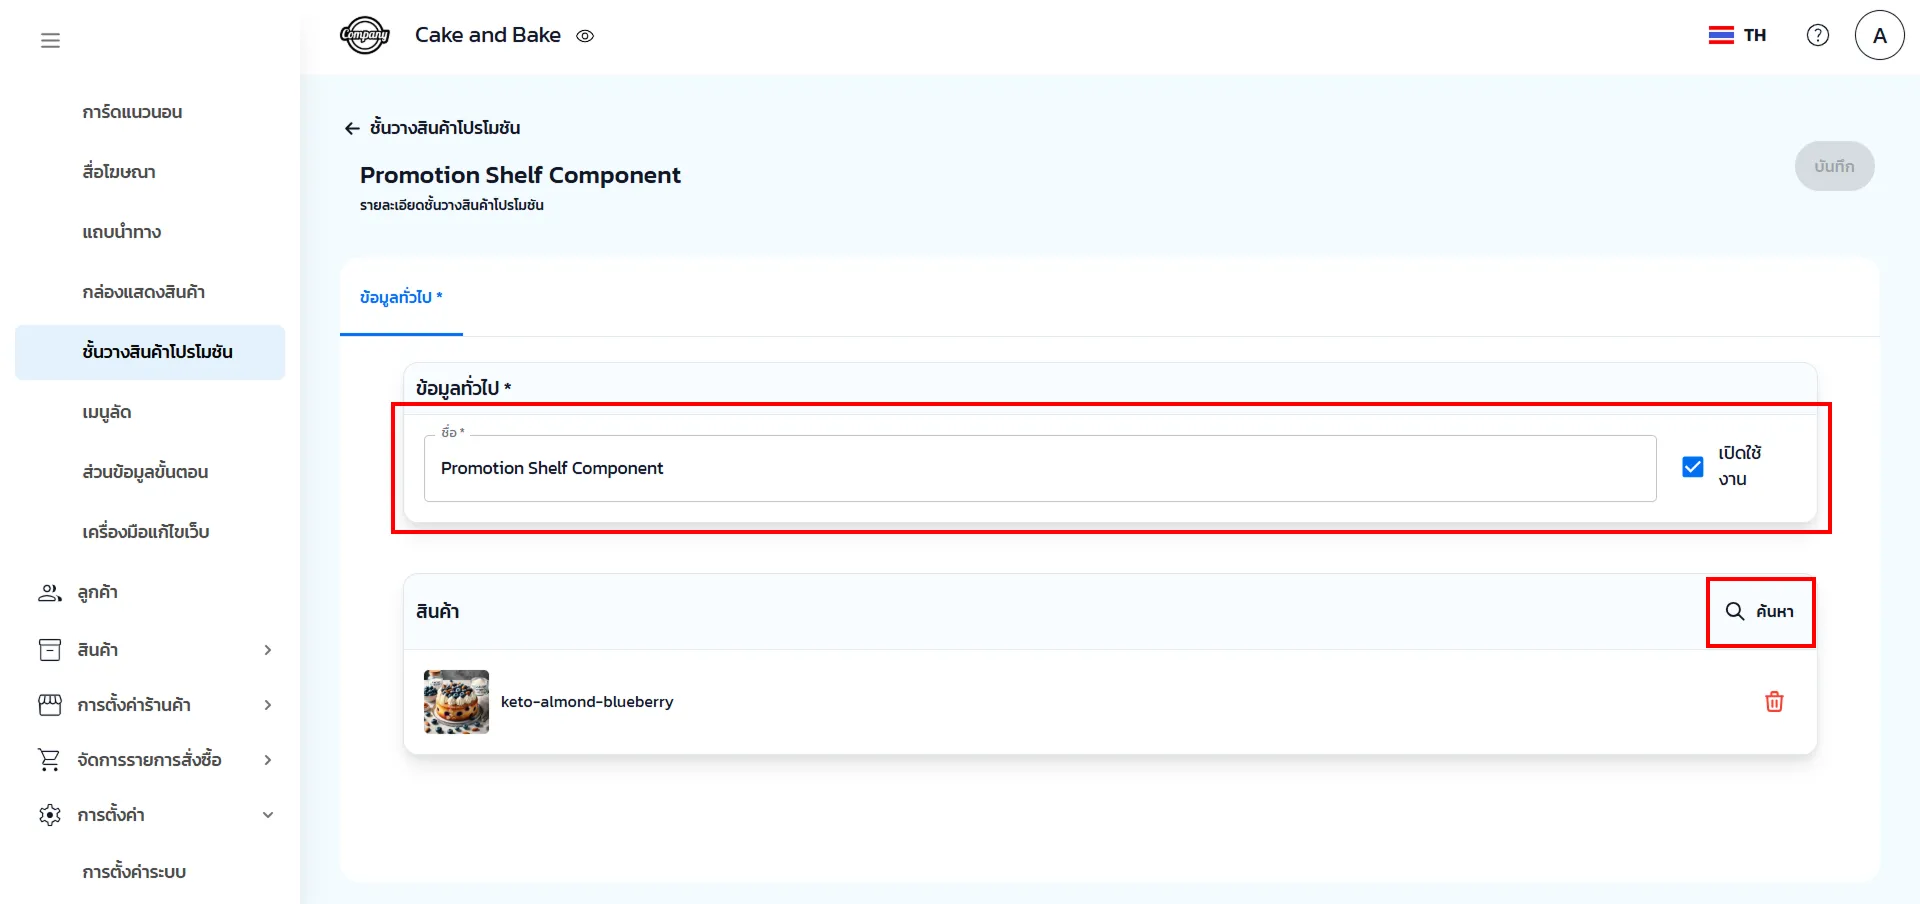Click the ลูกค้า customers icon in sidebar

[49, 592]
